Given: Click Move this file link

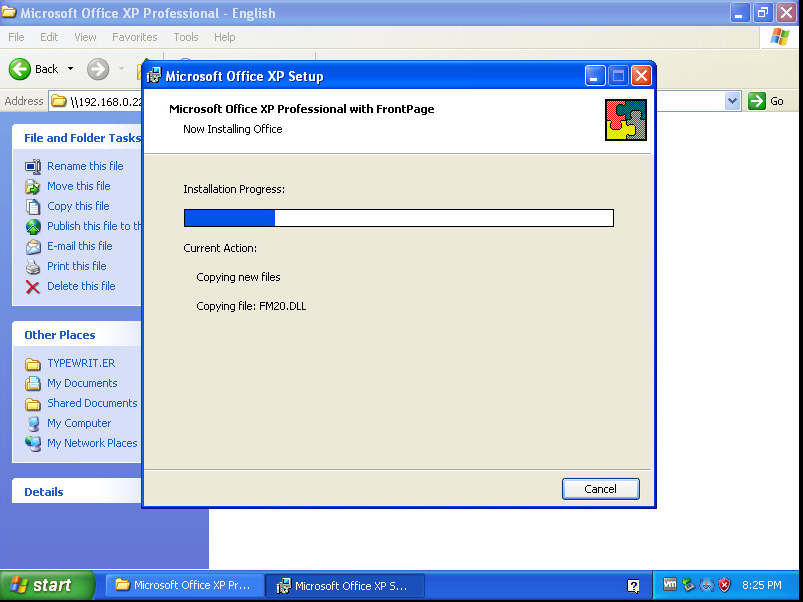Looking at the screenshot, I should tap(78, 186).
